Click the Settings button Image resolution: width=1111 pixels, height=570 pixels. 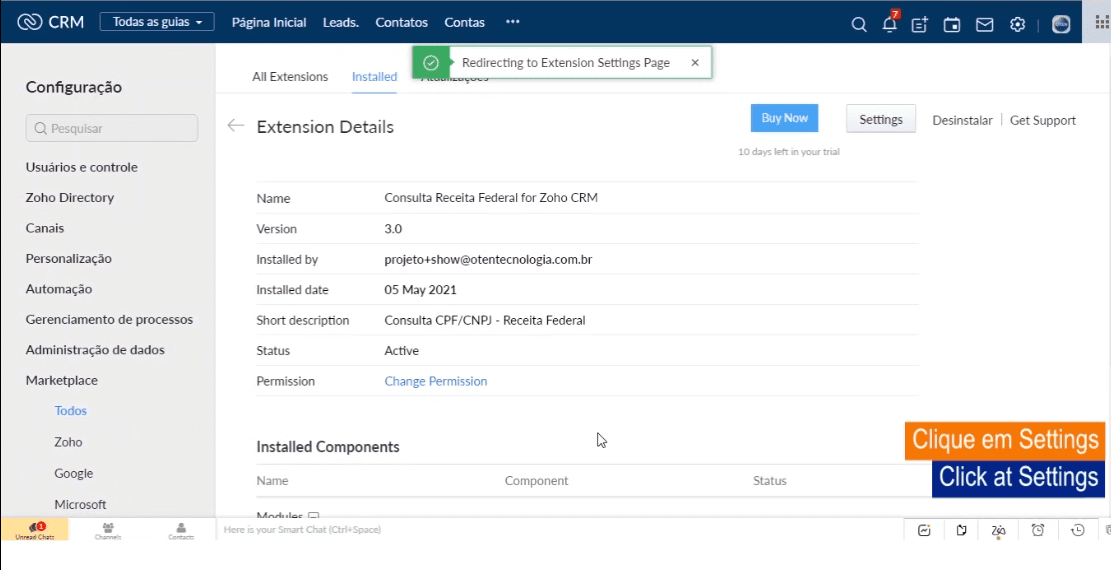click(x=880, y=119)
